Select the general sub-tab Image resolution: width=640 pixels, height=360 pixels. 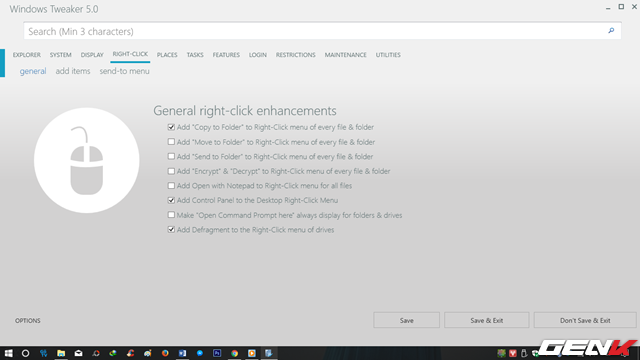pyautogui.click(x=33, y=71)
